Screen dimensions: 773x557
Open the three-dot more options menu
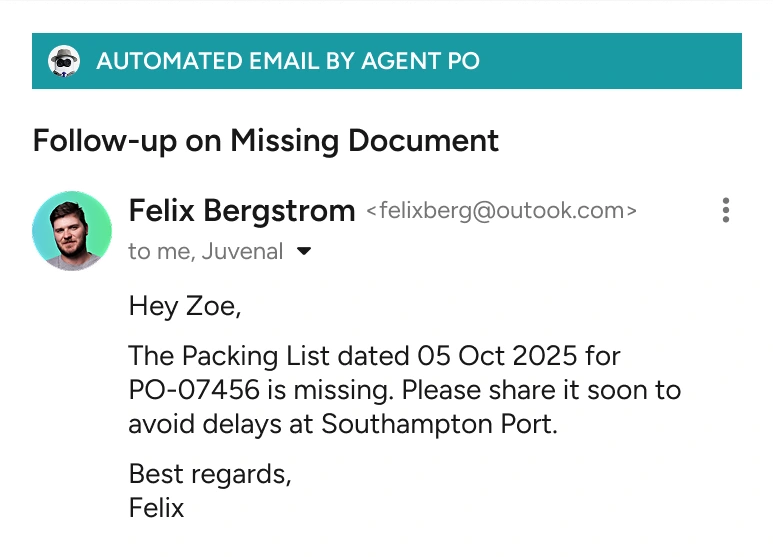(x=725, y=210)
